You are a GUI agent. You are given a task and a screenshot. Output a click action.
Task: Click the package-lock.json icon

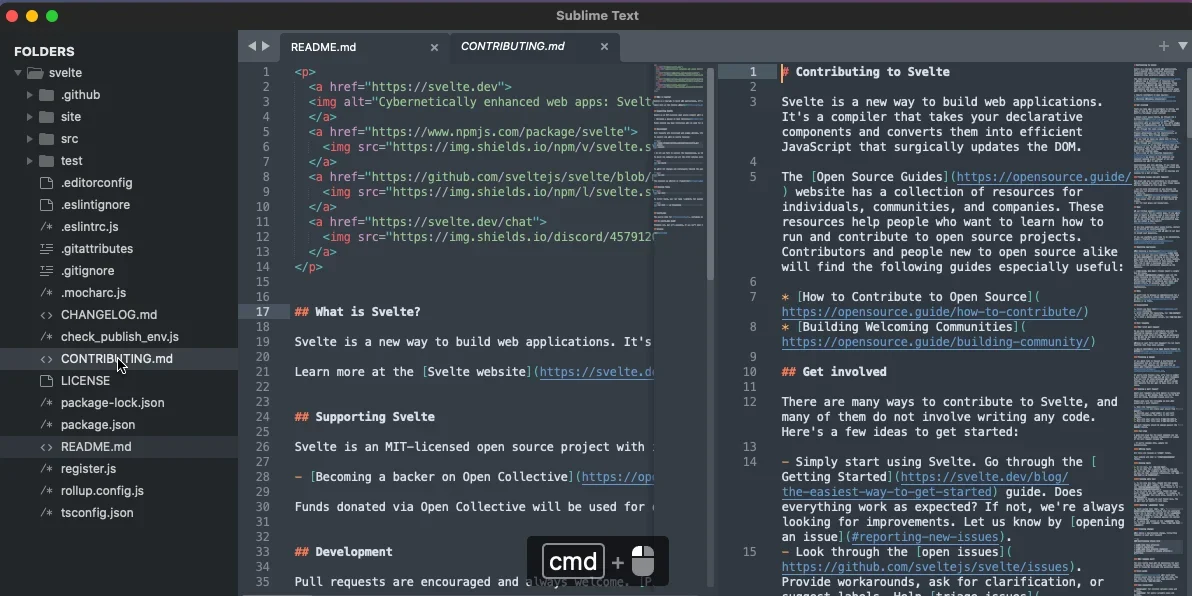pos(46,403)
